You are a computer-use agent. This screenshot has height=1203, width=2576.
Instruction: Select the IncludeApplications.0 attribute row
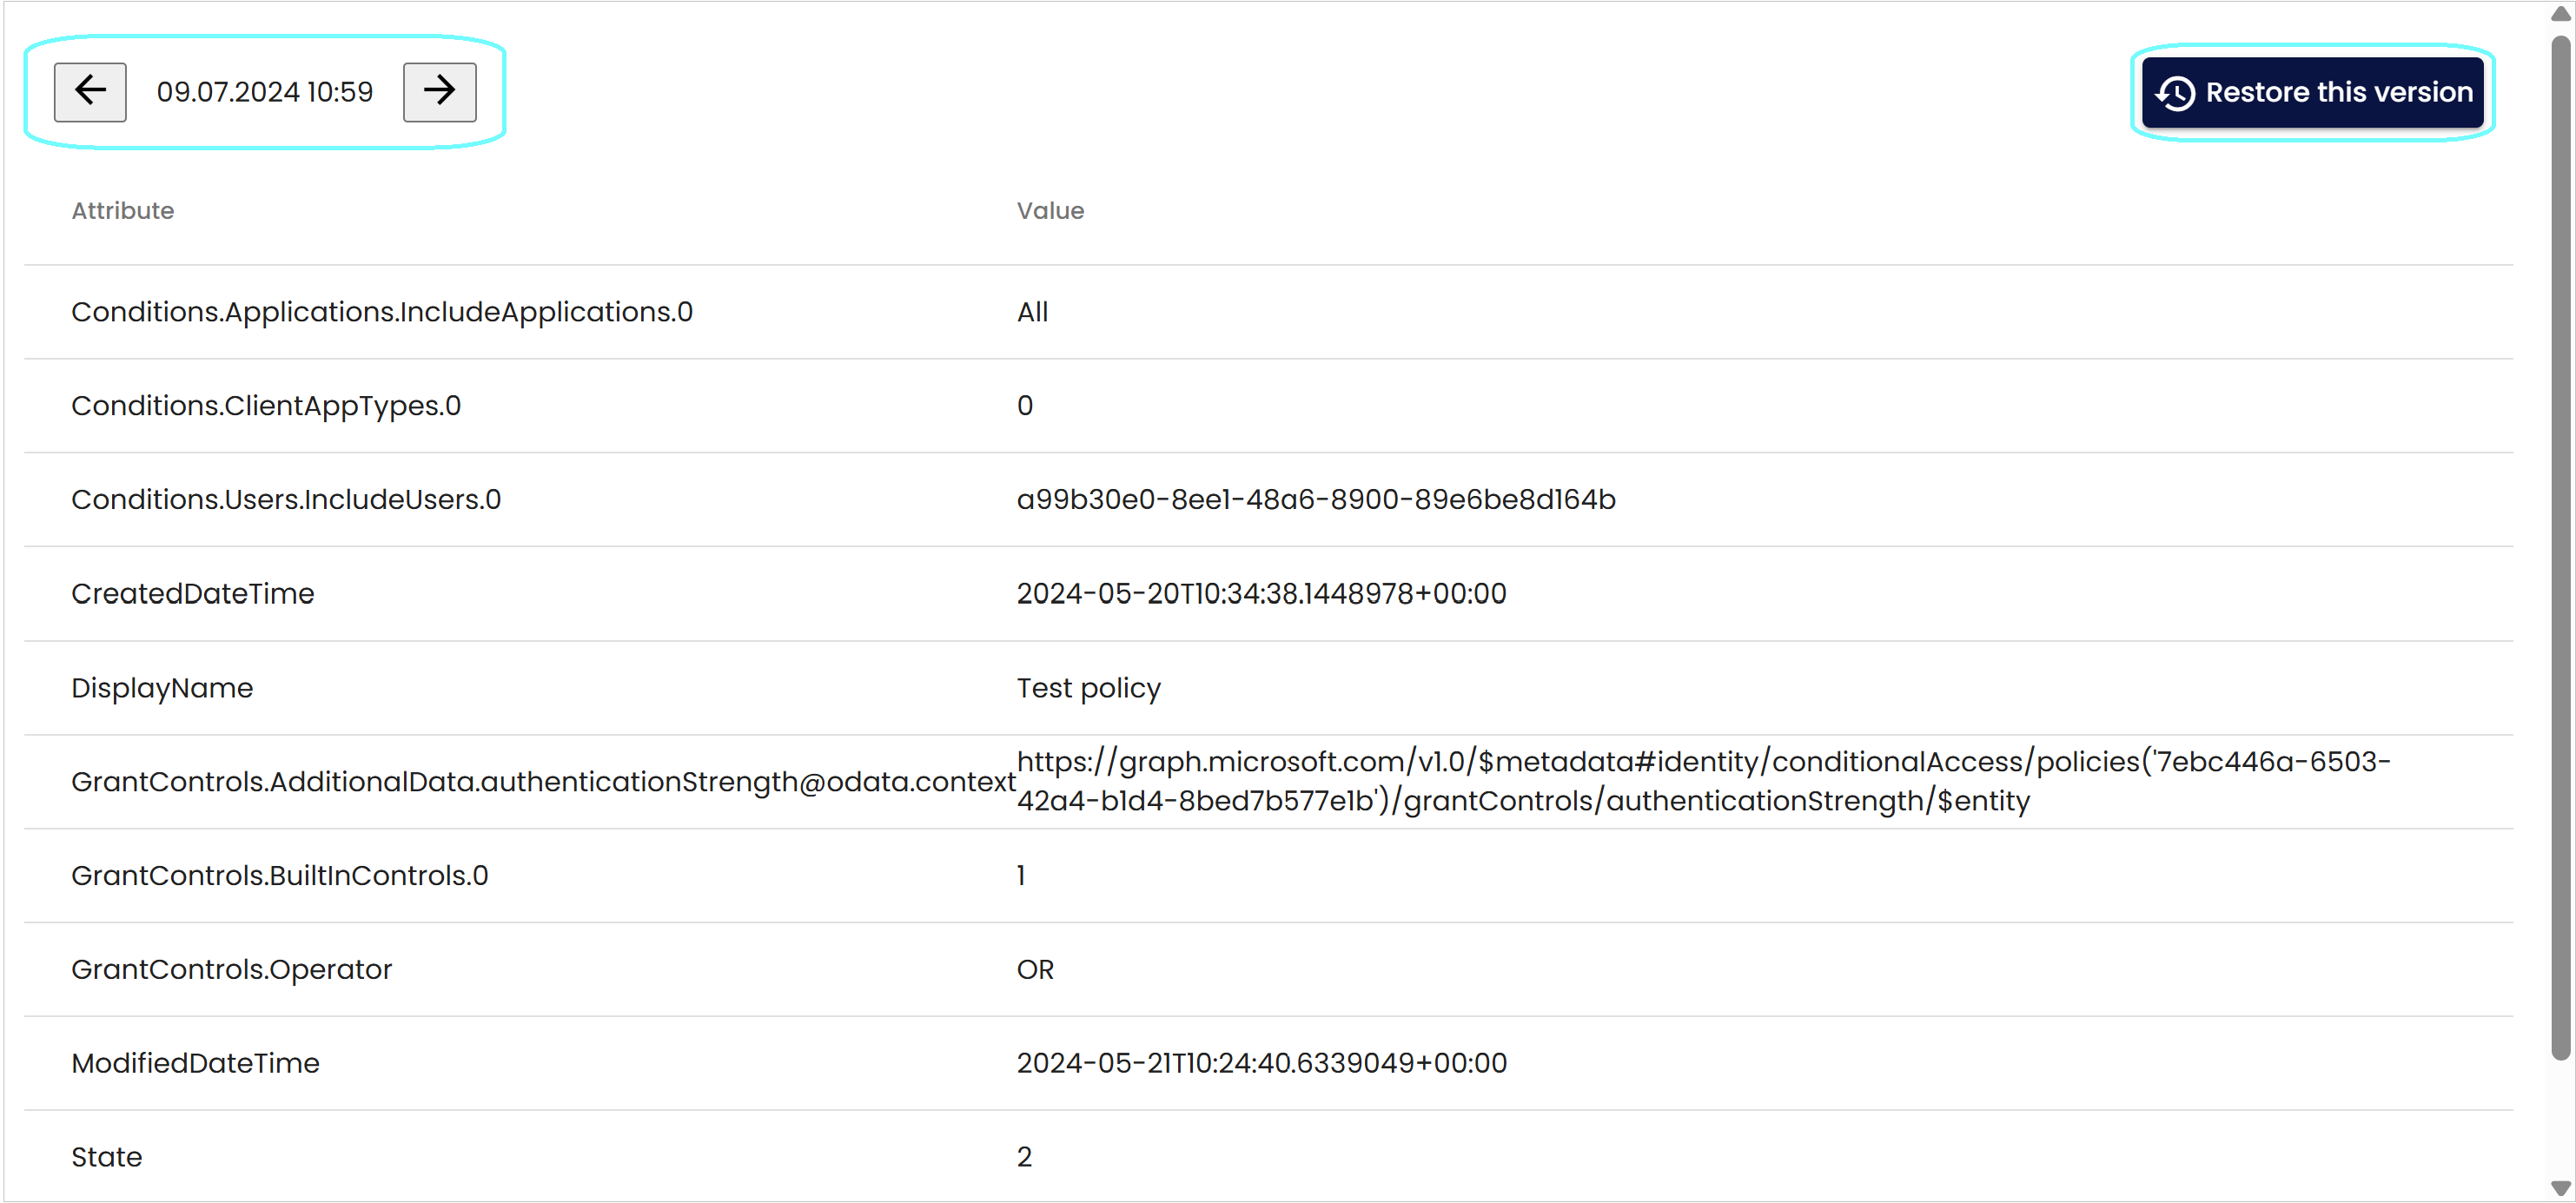pos(1268,312)
